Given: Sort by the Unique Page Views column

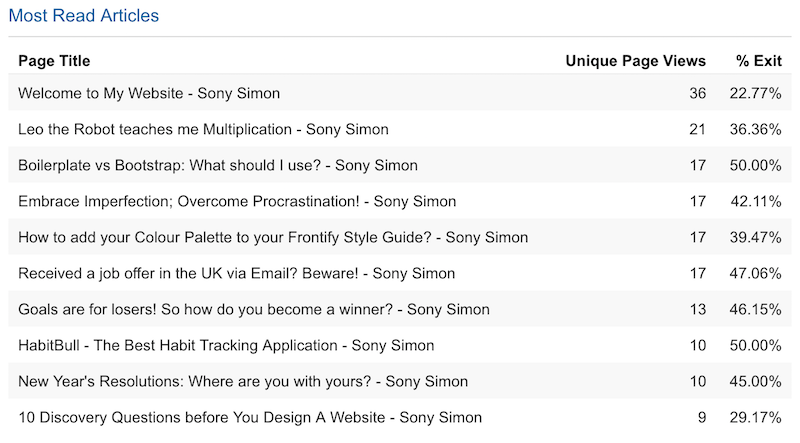Looking at the screenshot, I should tap(635, 61).
